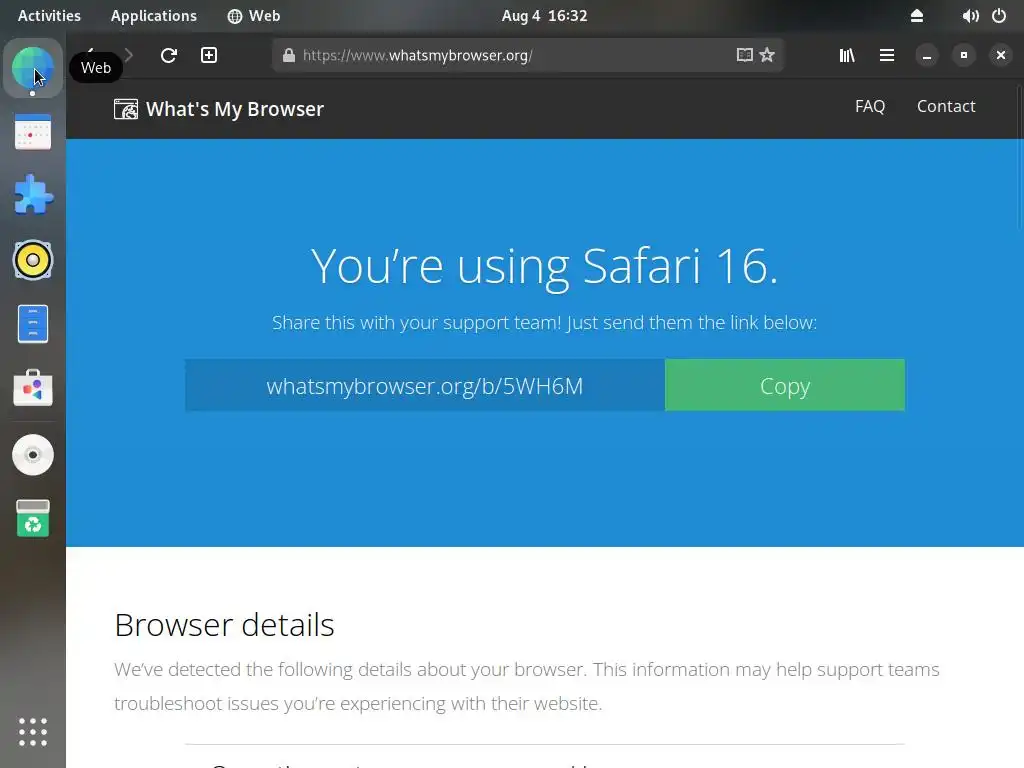Maximize the browser window
Viewport: 1024px width, 768px height.
[964, 56]
